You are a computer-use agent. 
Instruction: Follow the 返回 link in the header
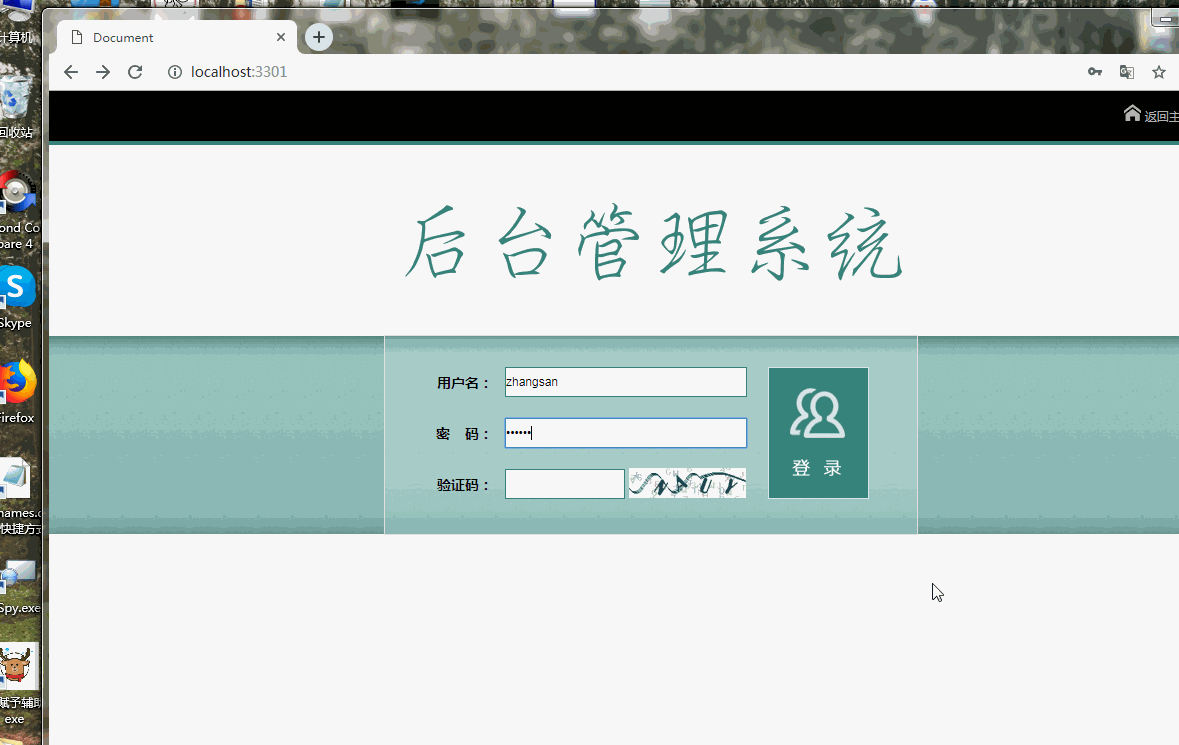pyautogui.click(x=1161, y=117)
